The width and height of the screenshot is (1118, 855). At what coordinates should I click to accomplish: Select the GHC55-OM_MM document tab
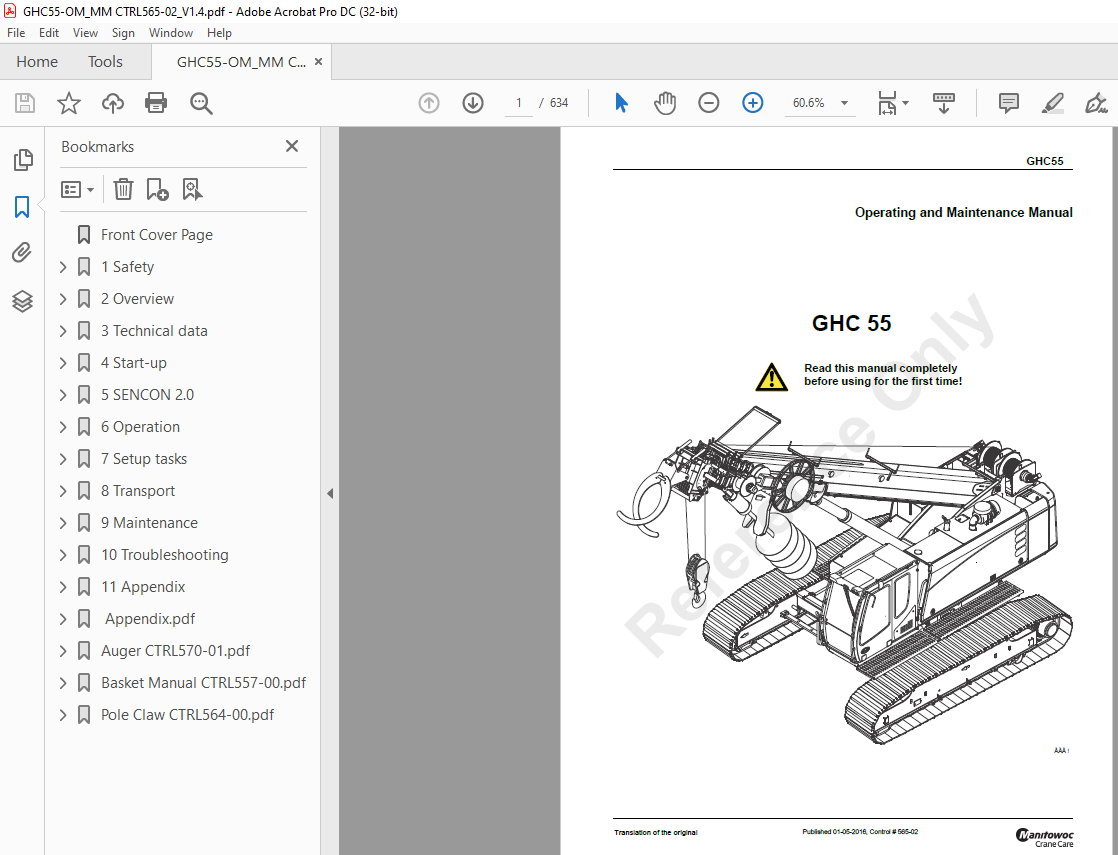(x=241, y=62)
